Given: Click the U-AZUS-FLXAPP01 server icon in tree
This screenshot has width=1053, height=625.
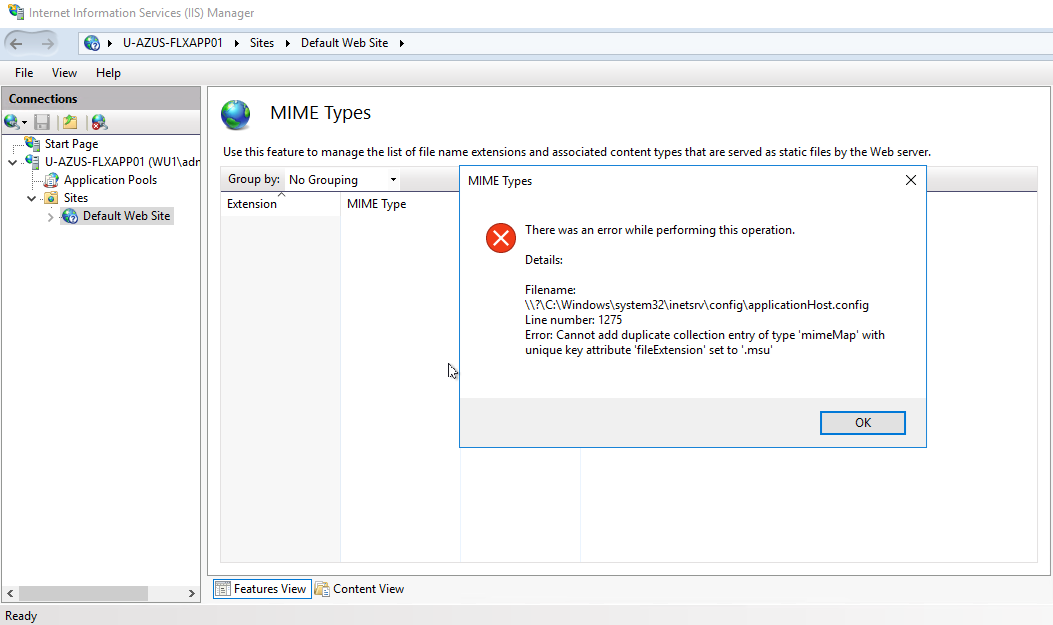Looking at the screenshot, I should click(32, 162).
